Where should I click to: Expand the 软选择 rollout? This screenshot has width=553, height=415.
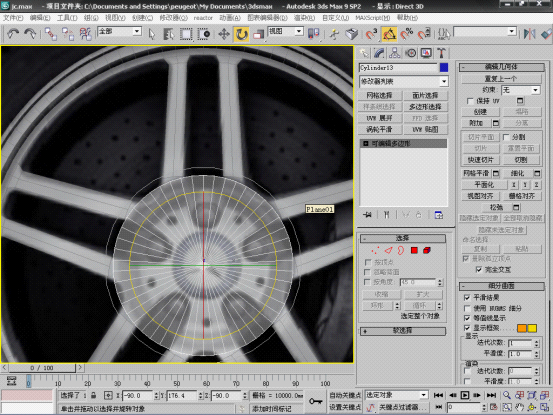tap(403, 331)
